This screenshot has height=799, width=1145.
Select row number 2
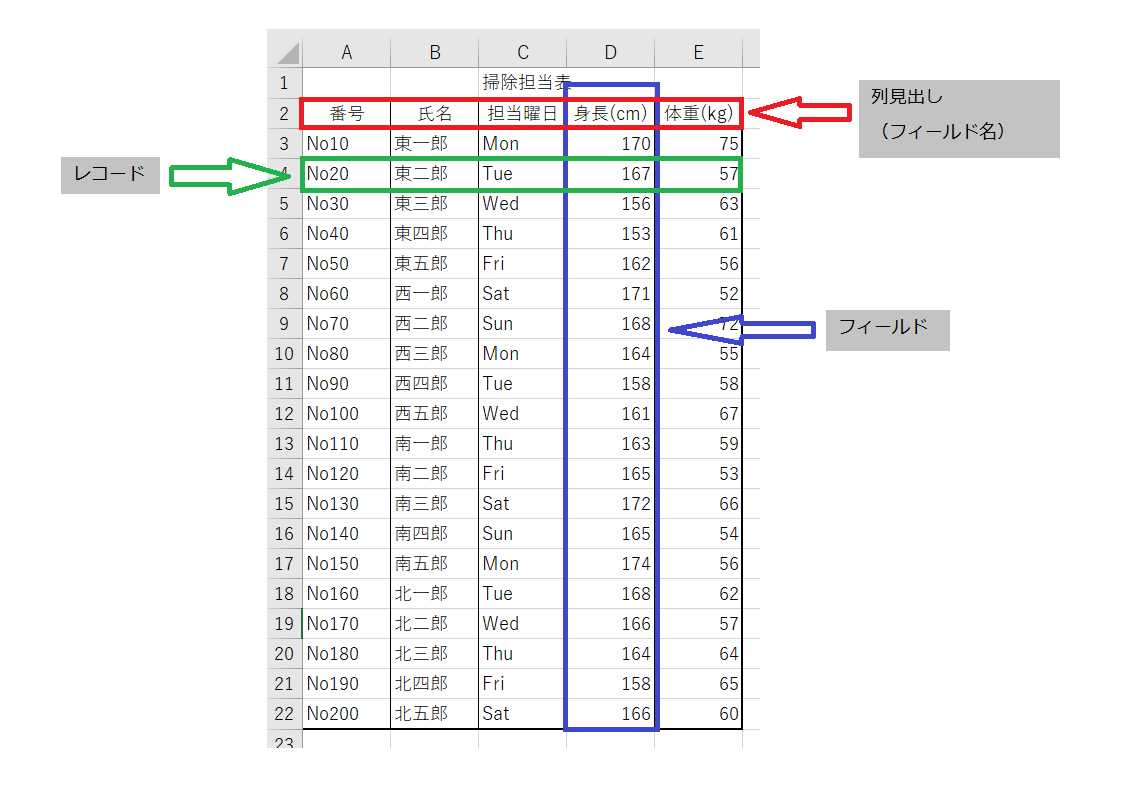point(285,113)
